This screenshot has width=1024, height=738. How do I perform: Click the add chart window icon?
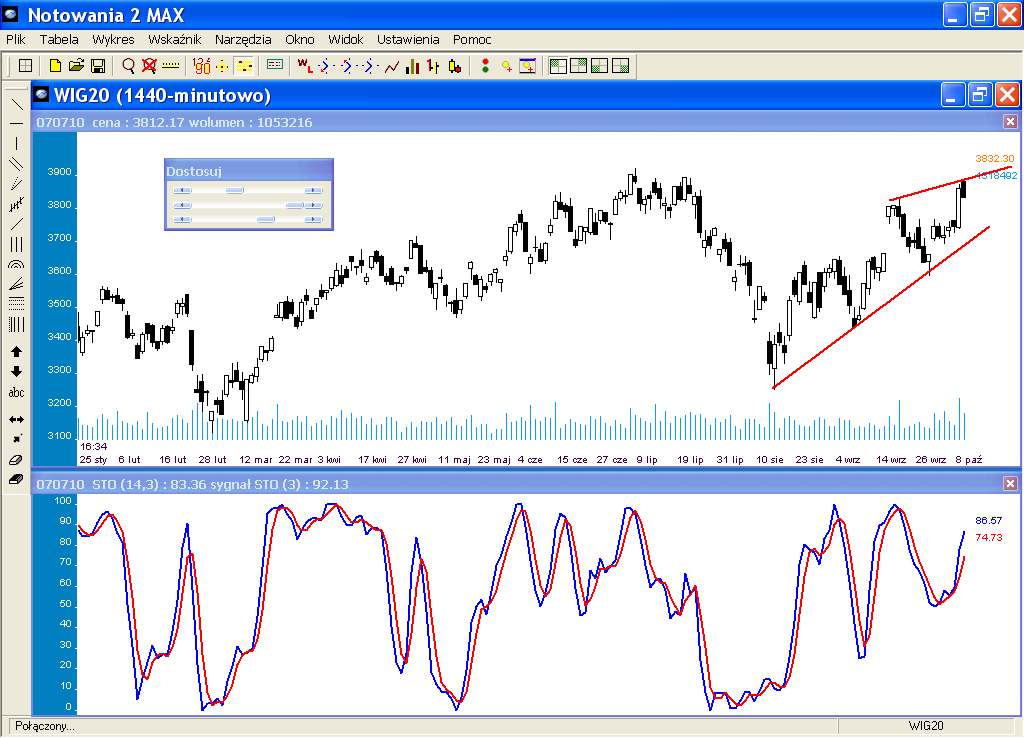528,66
